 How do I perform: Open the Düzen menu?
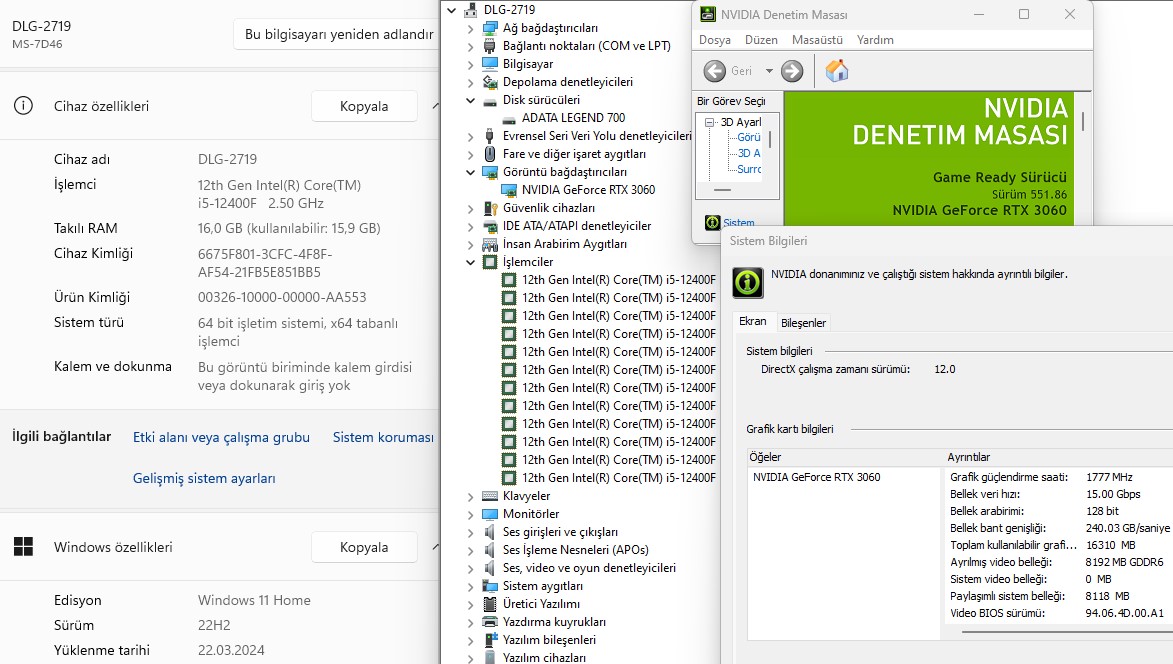(761, 40)
